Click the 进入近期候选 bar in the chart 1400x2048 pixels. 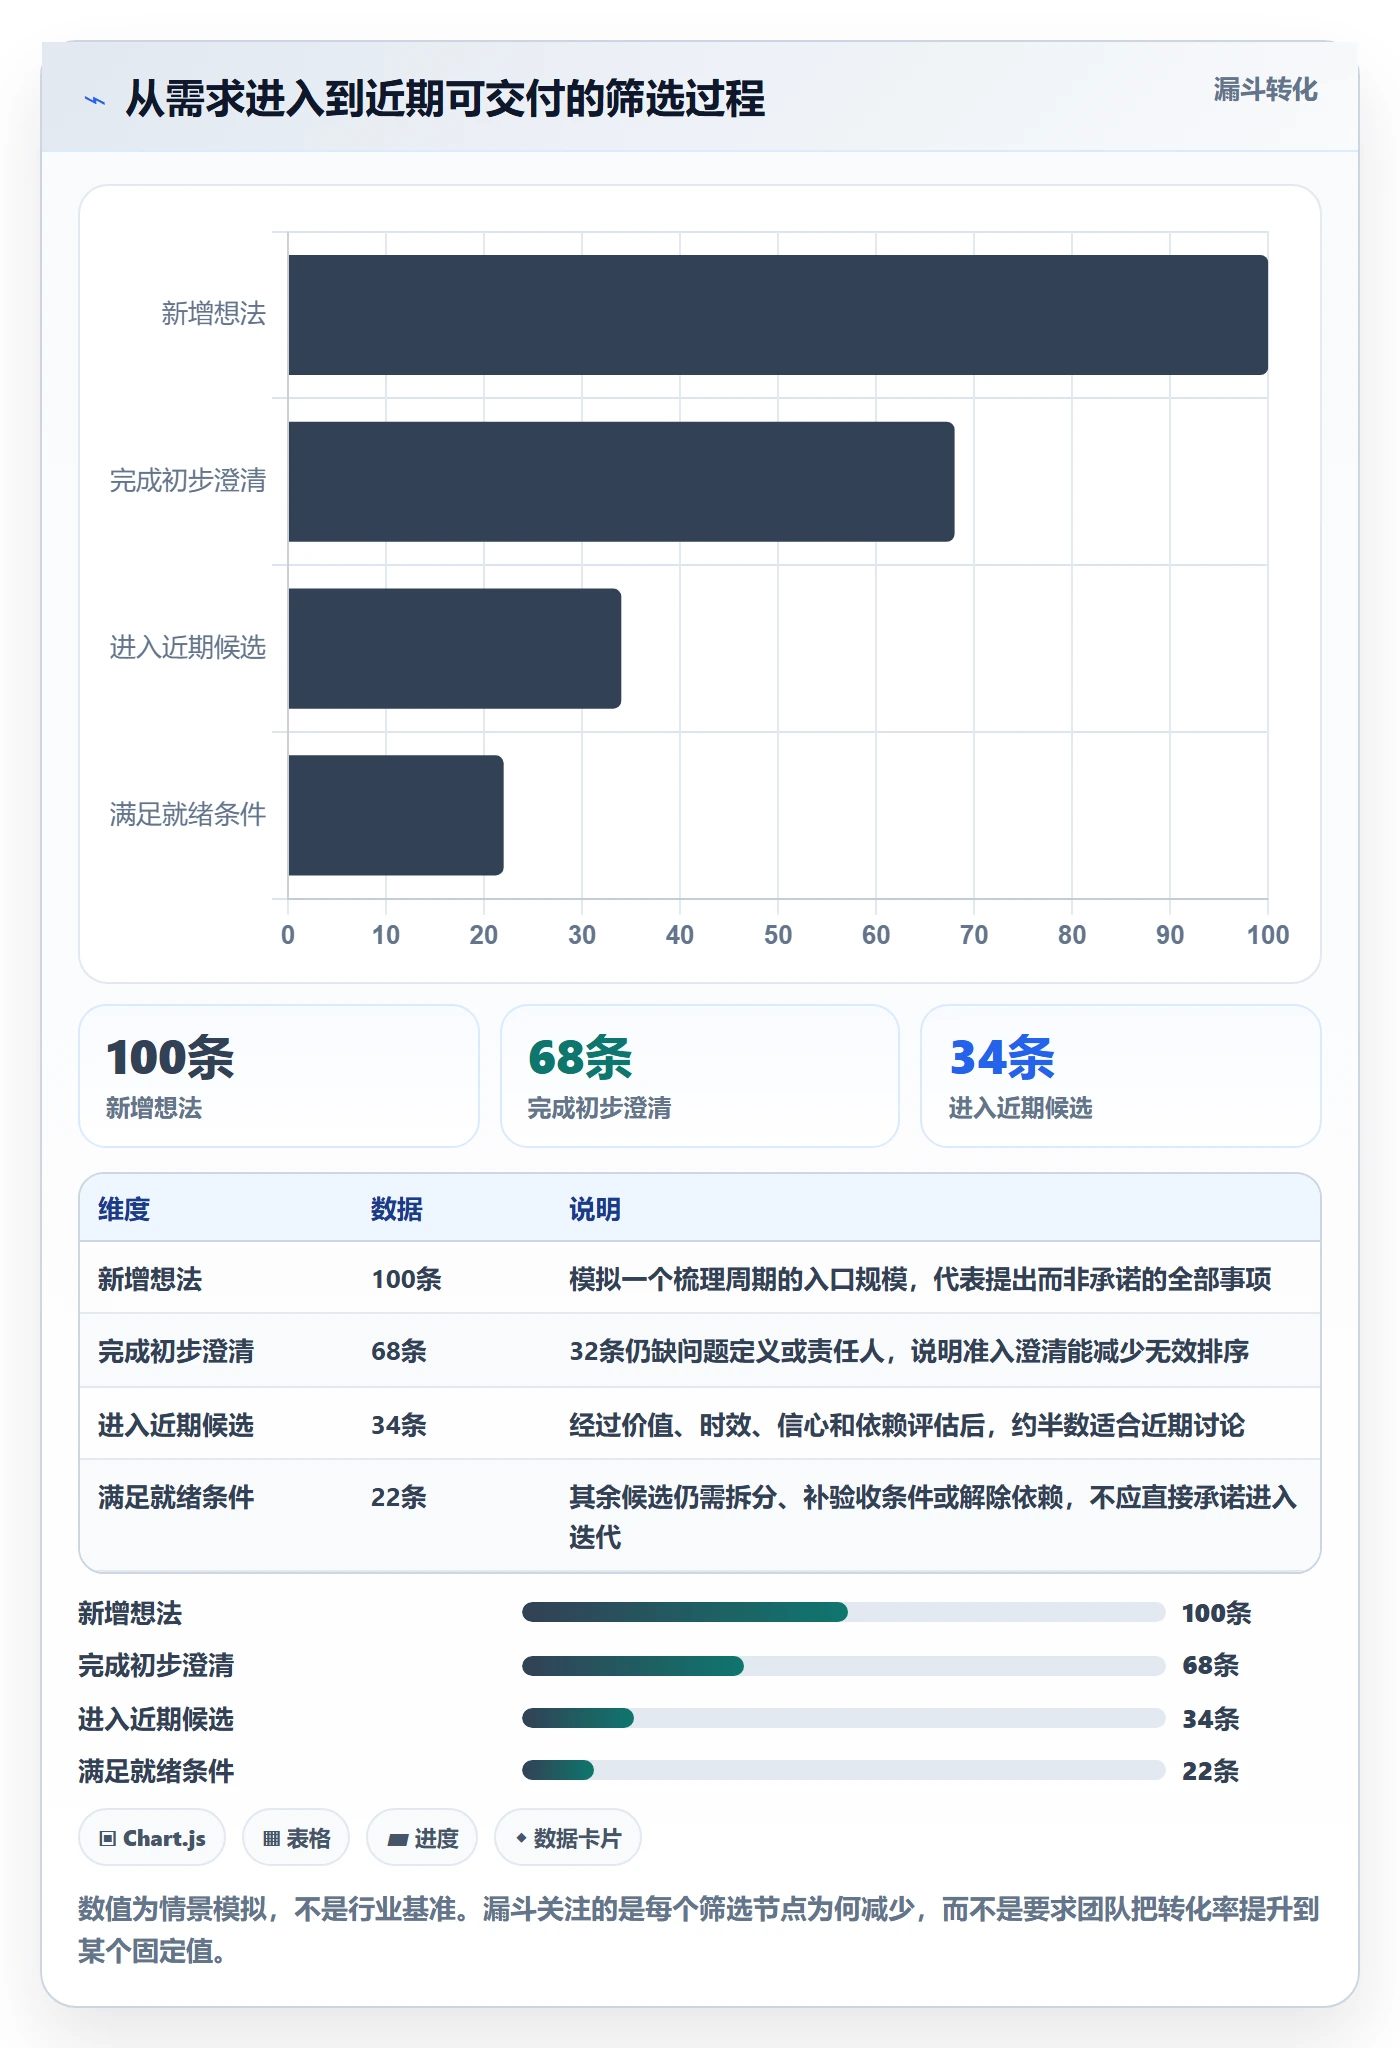pos(455,648)
